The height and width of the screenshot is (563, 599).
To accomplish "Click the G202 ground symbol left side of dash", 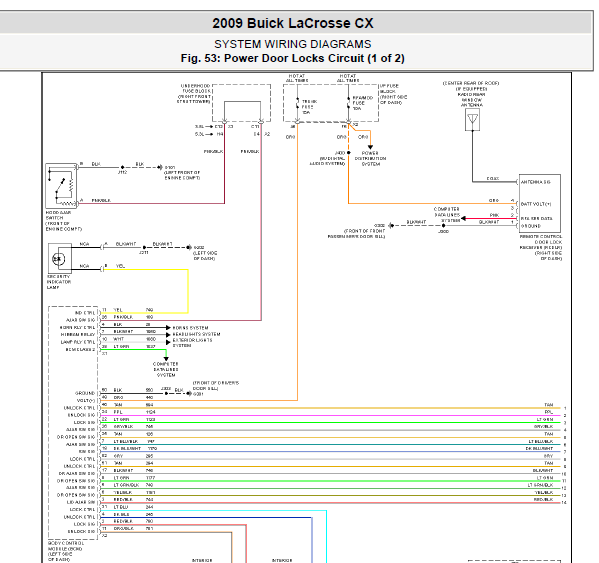I will 189,248.
